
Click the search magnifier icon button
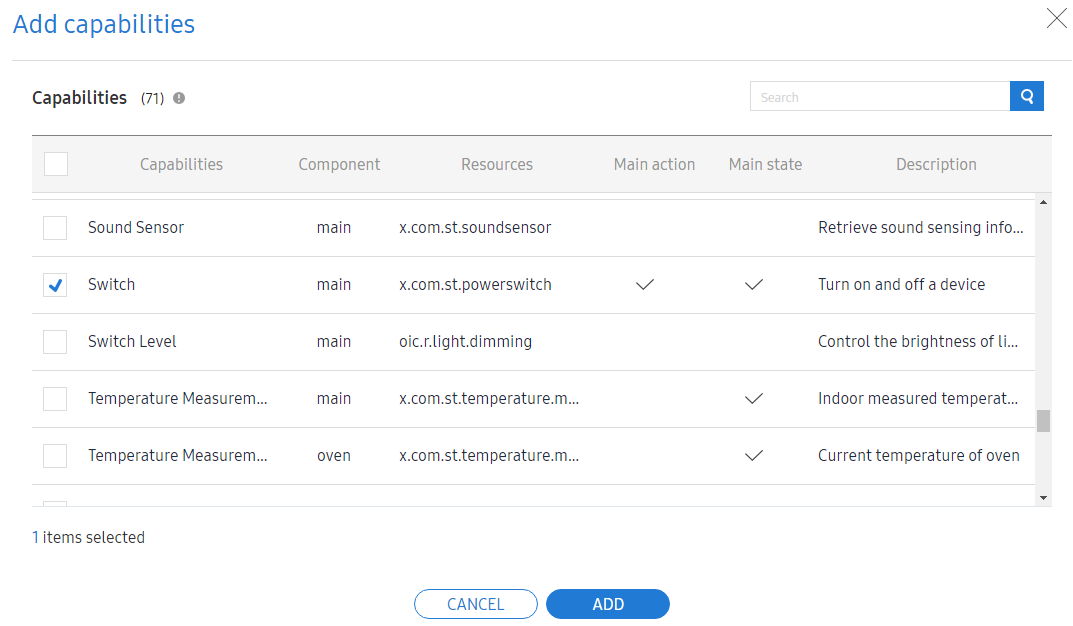(1027, 96)
